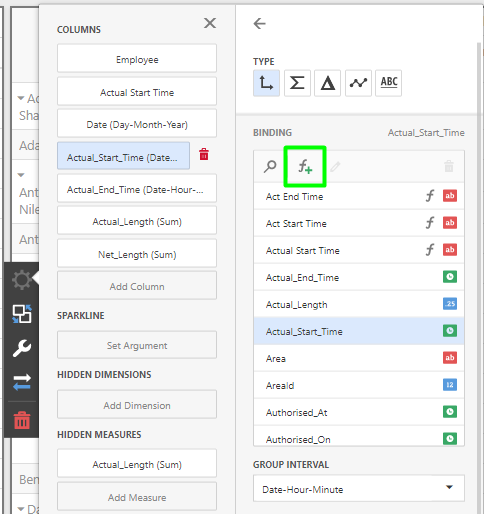Open the wrench options in sidebar
The height and width of the screenshot is (514, 484).
tap(22, 348)
